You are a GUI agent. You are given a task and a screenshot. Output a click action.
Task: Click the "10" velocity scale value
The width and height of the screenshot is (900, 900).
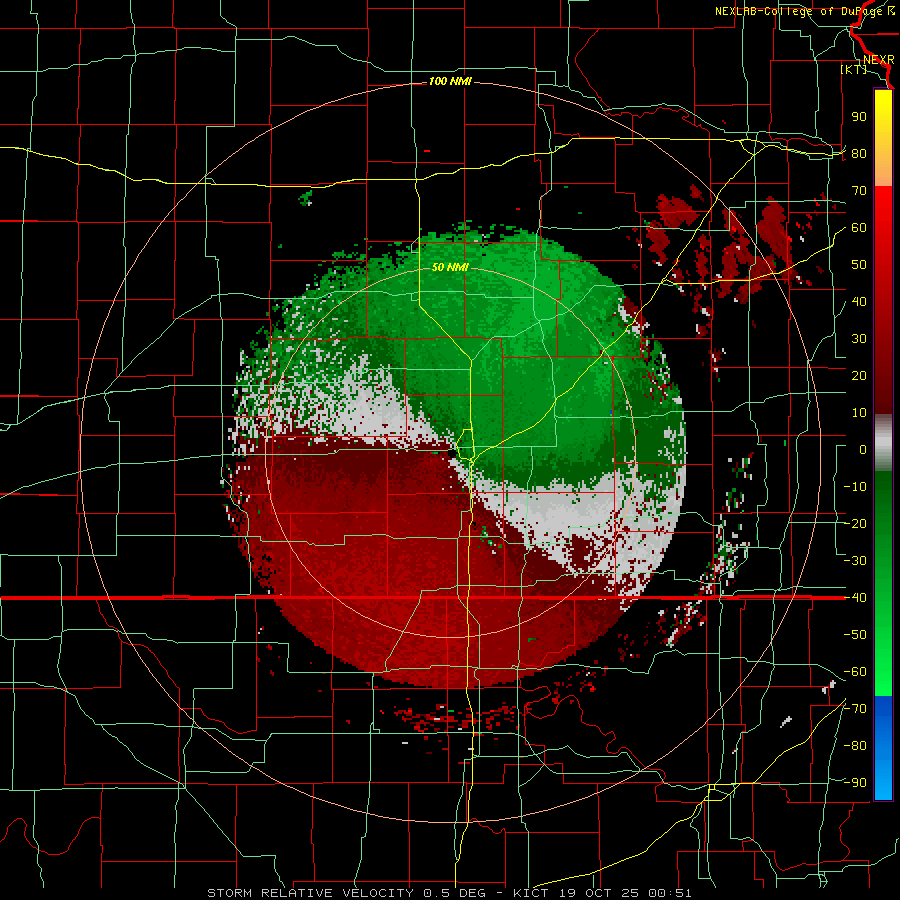tap(859, 413)
